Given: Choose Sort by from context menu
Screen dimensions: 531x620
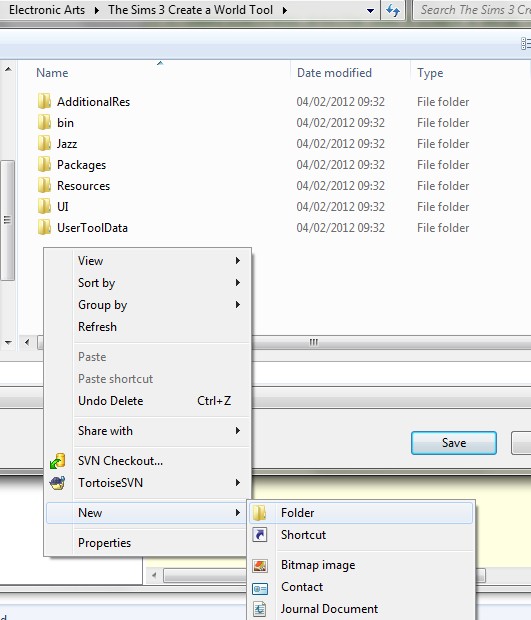Looking at the screenshot, I should pos(148,283).
